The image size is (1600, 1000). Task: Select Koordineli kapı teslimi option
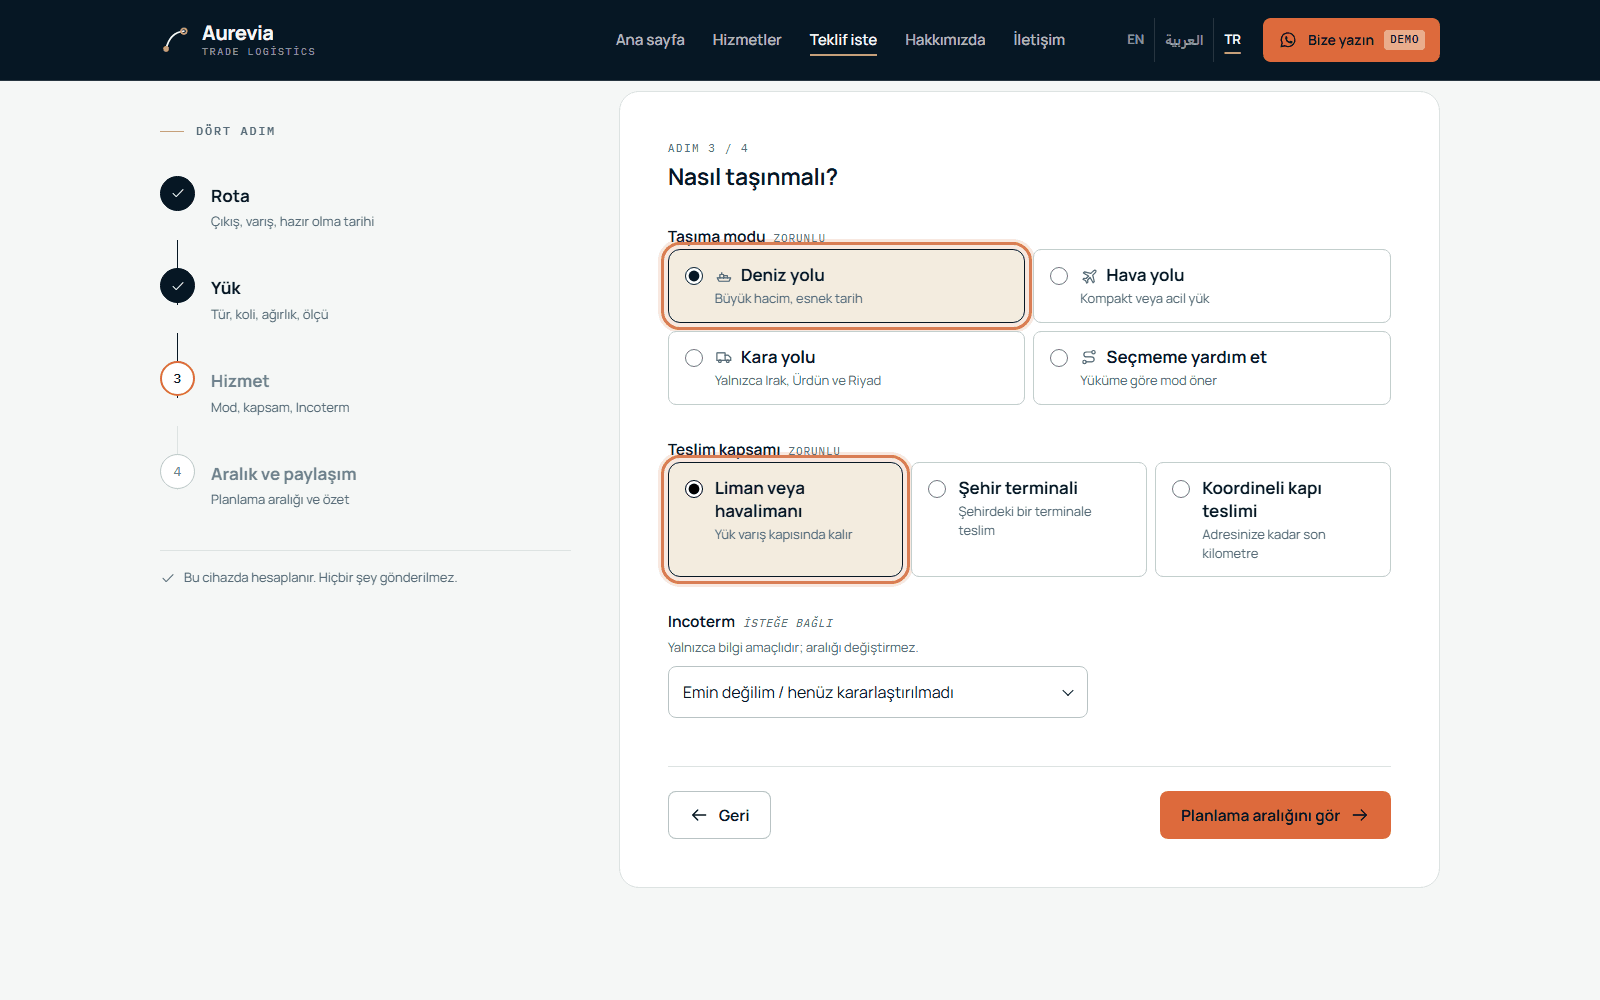(x=1272, y=519)
